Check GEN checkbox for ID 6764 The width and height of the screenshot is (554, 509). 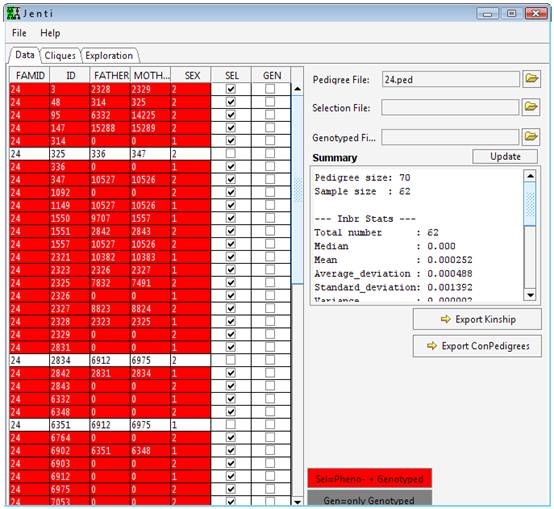[270, 438]
